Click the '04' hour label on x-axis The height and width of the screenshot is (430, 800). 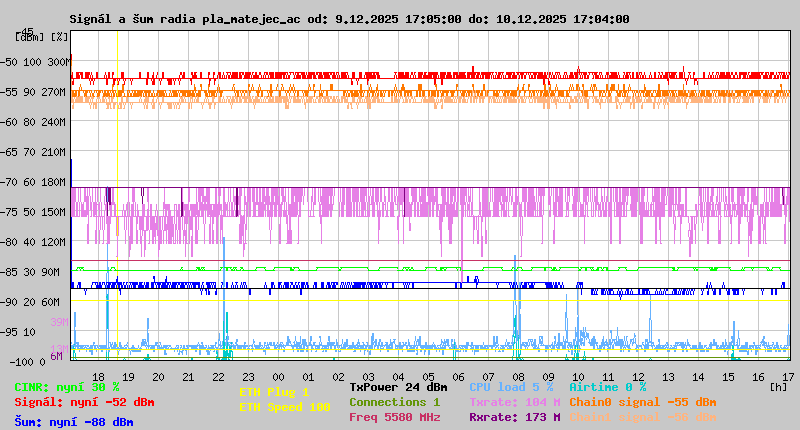pyautogui.click(x=398, y=377)
